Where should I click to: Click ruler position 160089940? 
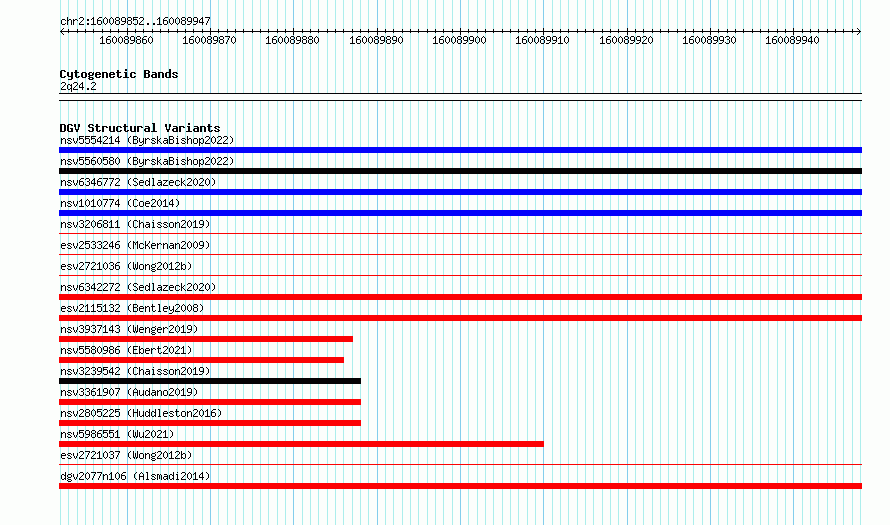(792, 40)
